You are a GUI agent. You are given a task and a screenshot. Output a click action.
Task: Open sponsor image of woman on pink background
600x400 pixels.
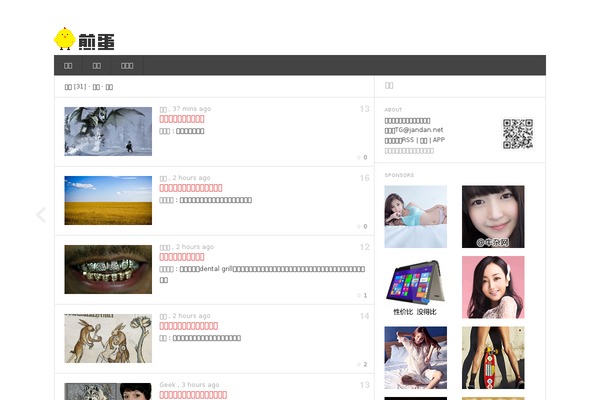tap(493, 287)
